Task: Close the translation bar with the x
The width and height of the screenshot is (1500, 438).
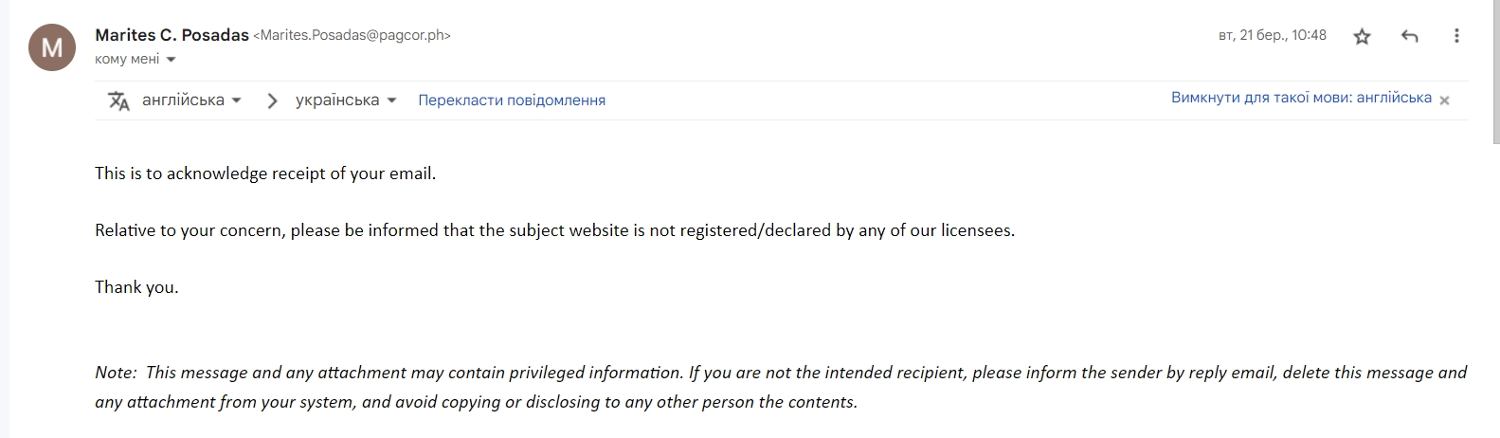Action: click(1444, 100)
